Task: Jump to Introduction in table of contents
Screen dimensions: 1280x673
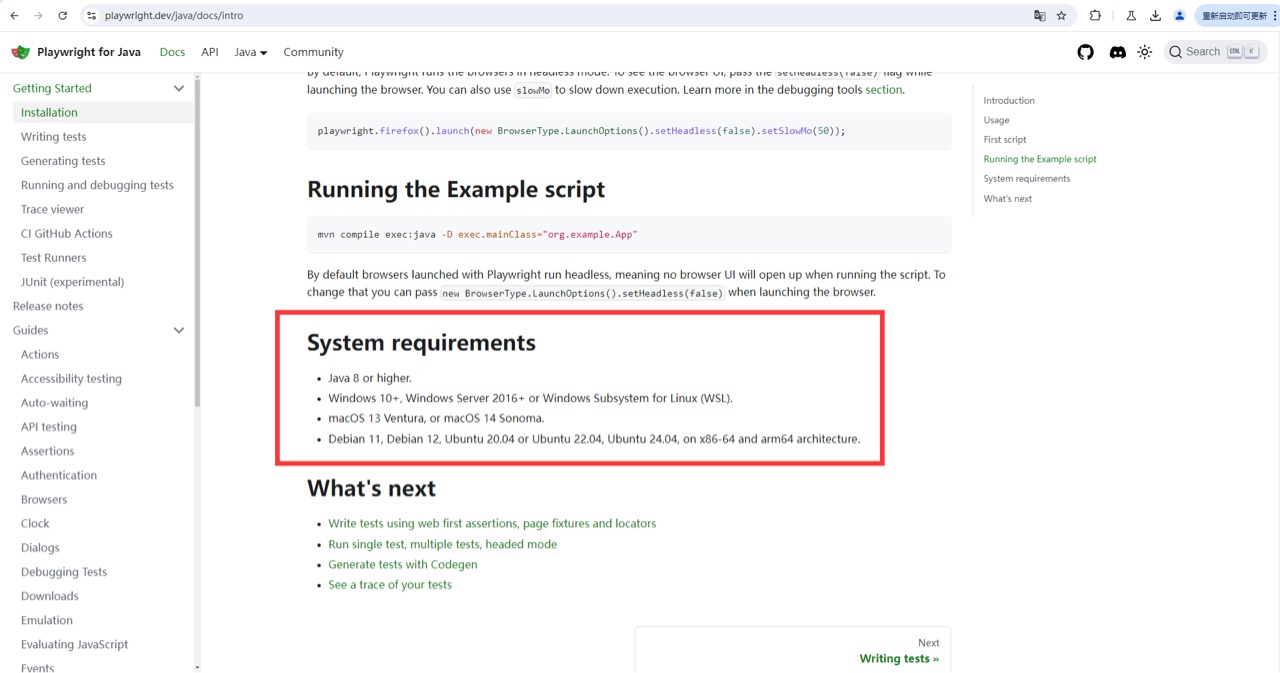Action: tap(1009, 101)
